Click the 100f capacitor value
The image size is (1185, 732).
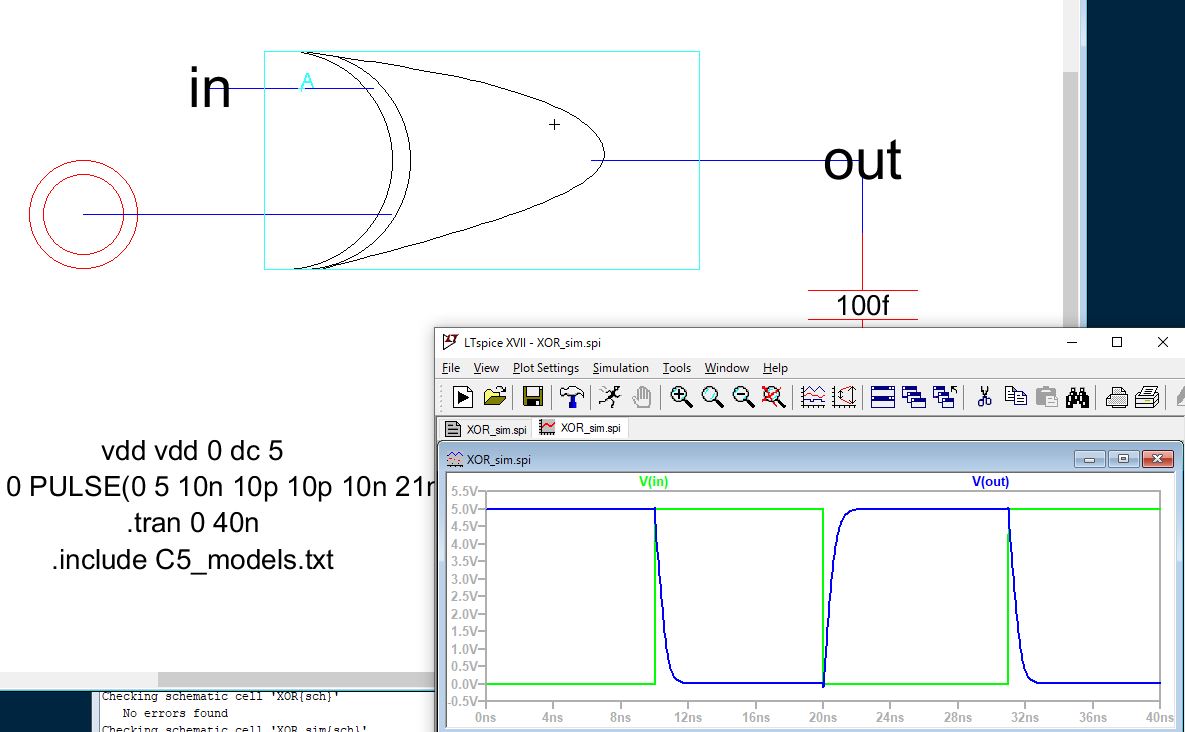click(862, 305)
